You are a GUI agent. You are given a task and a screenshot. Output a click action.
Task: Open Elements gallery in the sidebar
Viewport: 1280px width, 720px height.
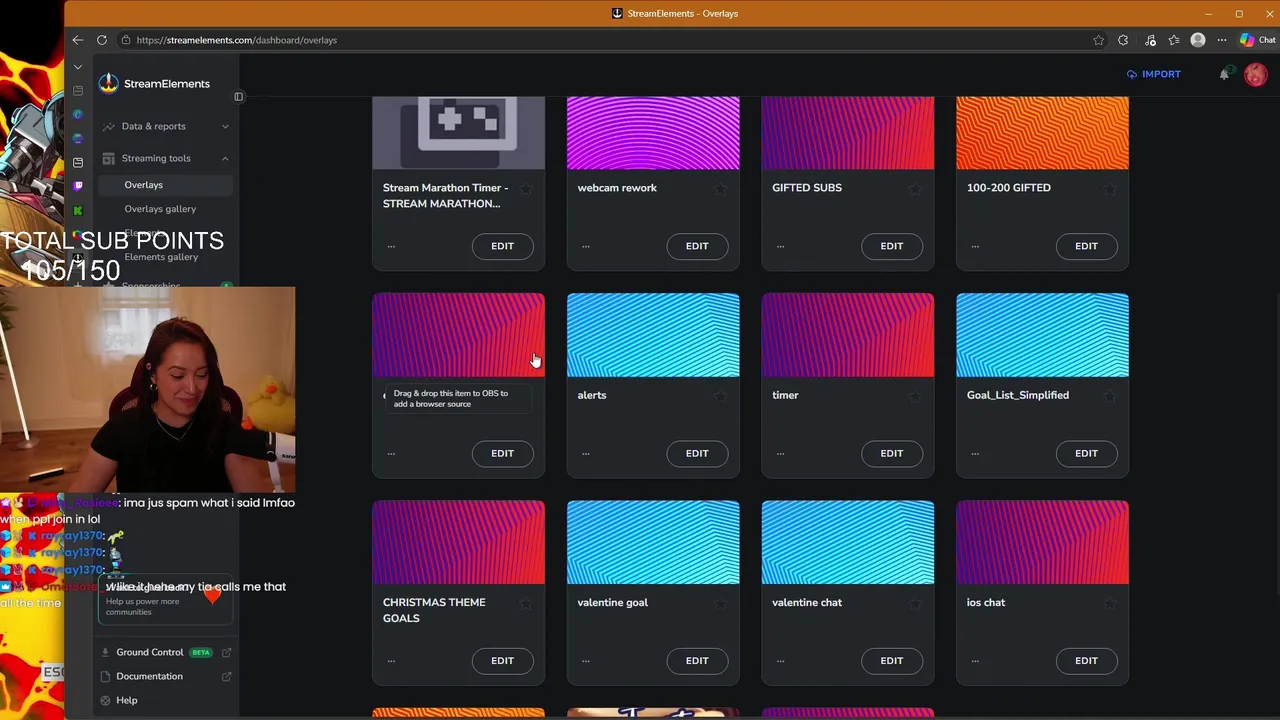click(x=161, y=257)
